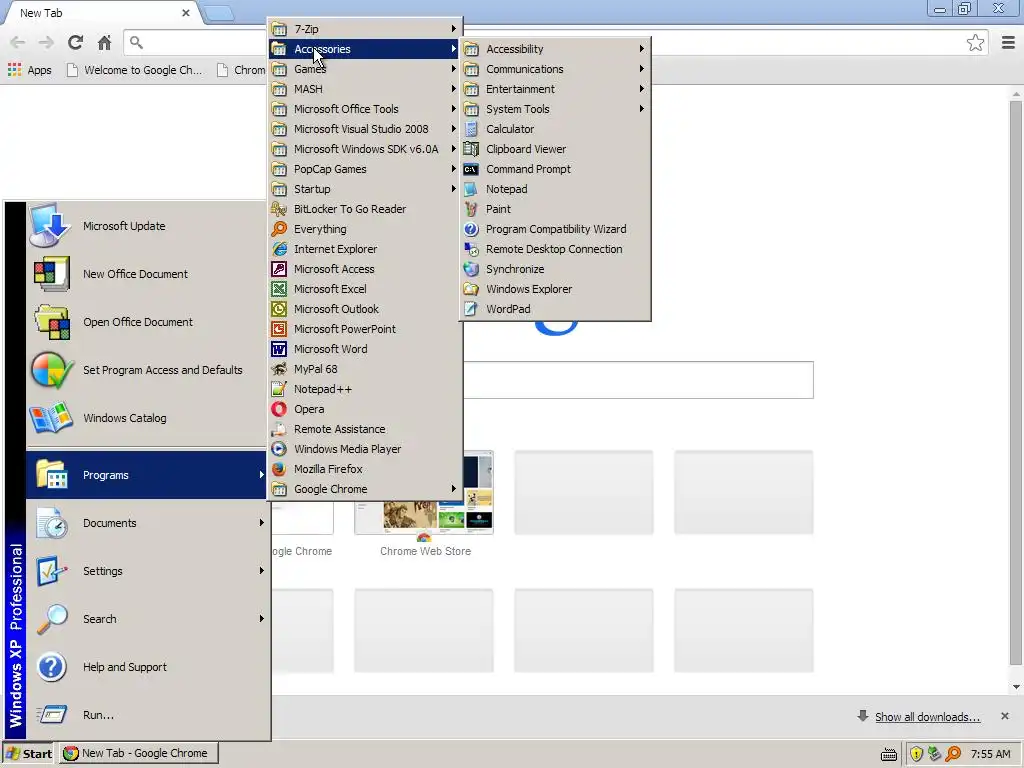1024x768 pixels.
Task: Click the Show all downloads link
Action: (x=927, y=717)
